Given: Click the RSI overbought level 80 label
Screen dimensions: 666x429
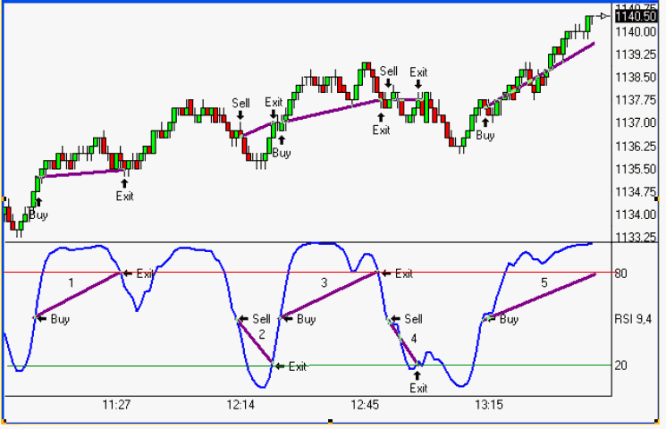Looking at the screenshot, I should (x=621, y=272).
